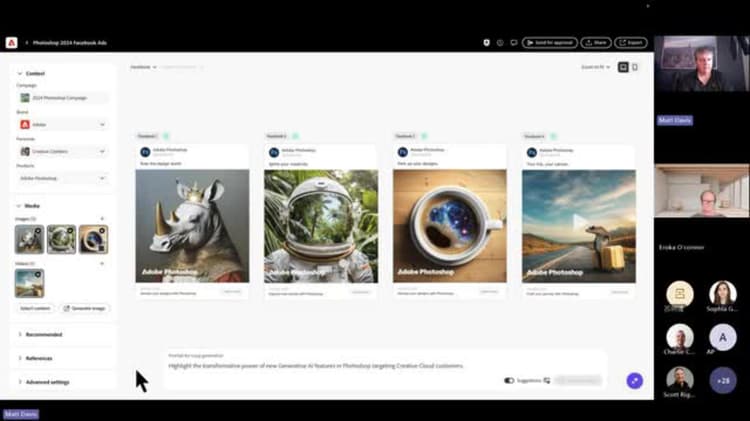Open Sophia G participant avatar
The image size is (750, 421).
point(723,293)
